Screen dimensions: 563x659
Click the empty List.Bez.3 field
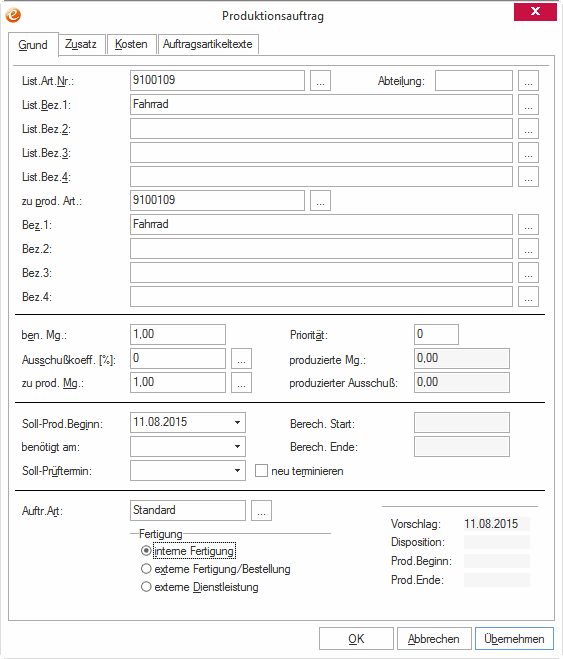321,153
